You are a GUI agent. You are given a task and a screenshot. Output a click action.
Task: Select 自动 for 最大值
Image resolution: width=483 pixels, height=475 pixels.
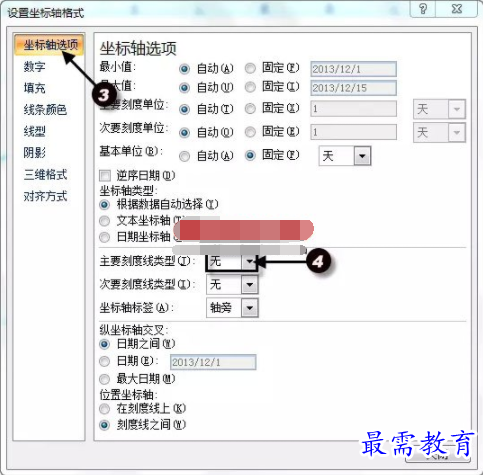click(x=184, y=88)
